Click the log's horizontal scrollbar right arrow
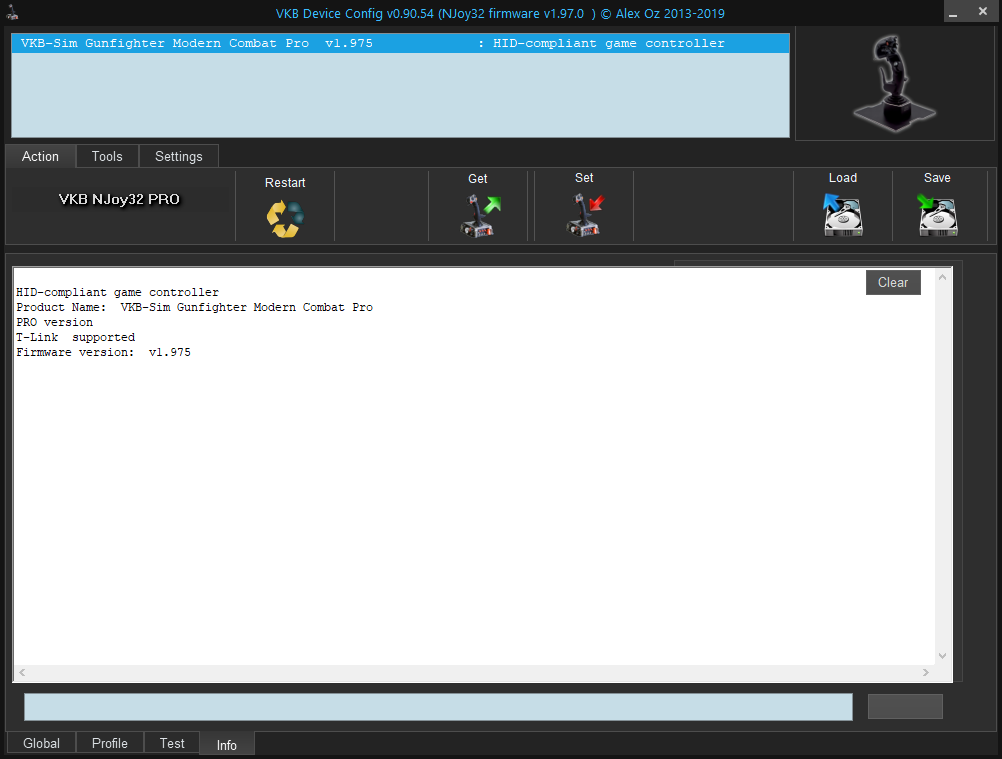 (x=928, y=672)
